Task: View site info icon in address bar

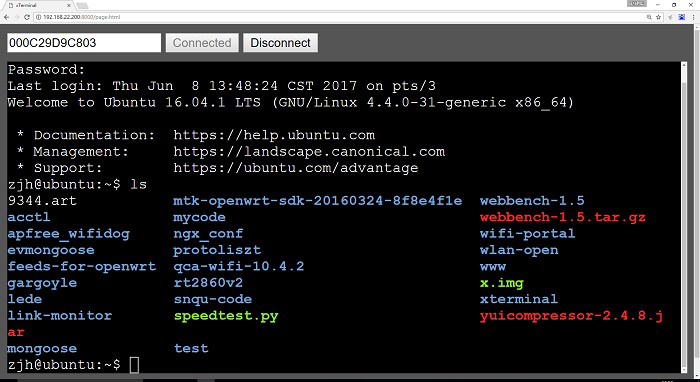Action: click(x=38, y=17)
